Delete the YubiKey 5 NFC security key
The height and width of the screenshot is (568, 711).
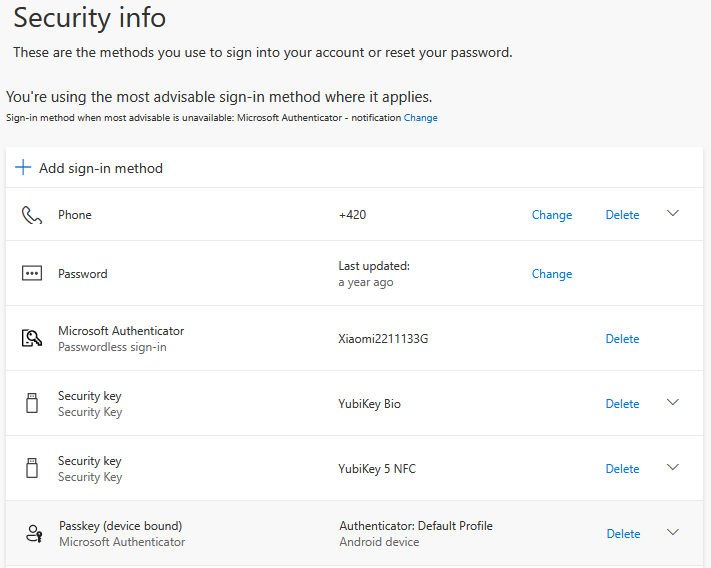click(x=623, y=469)
